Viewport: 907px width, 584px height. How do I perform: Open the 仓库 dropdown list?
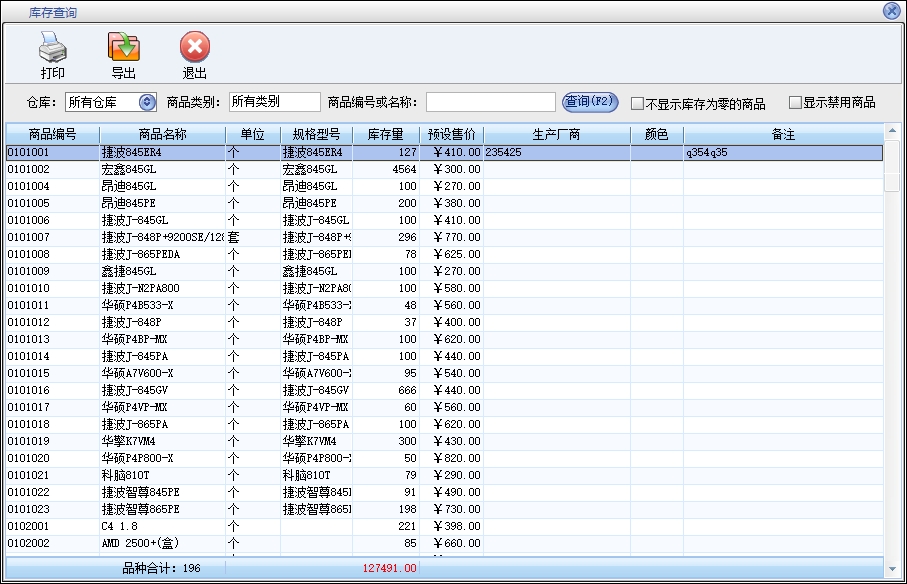[147, 102]
